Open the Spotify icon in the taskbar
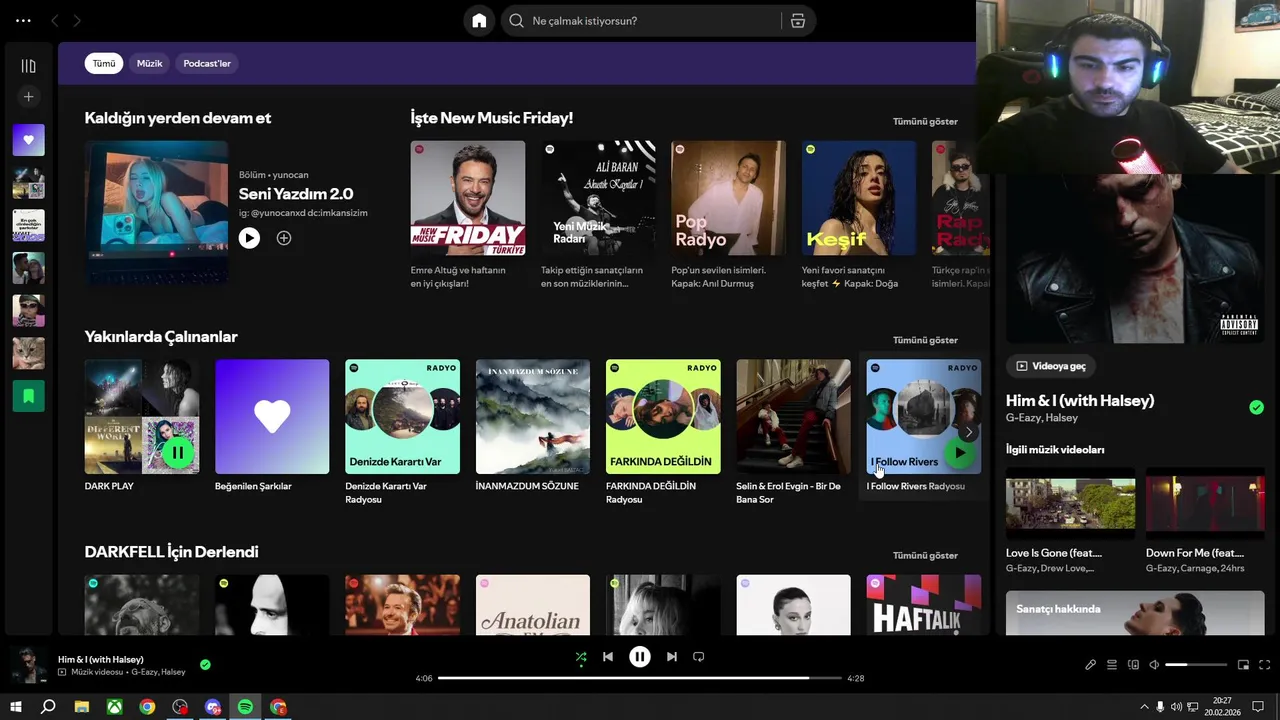 tap(245, 707)
